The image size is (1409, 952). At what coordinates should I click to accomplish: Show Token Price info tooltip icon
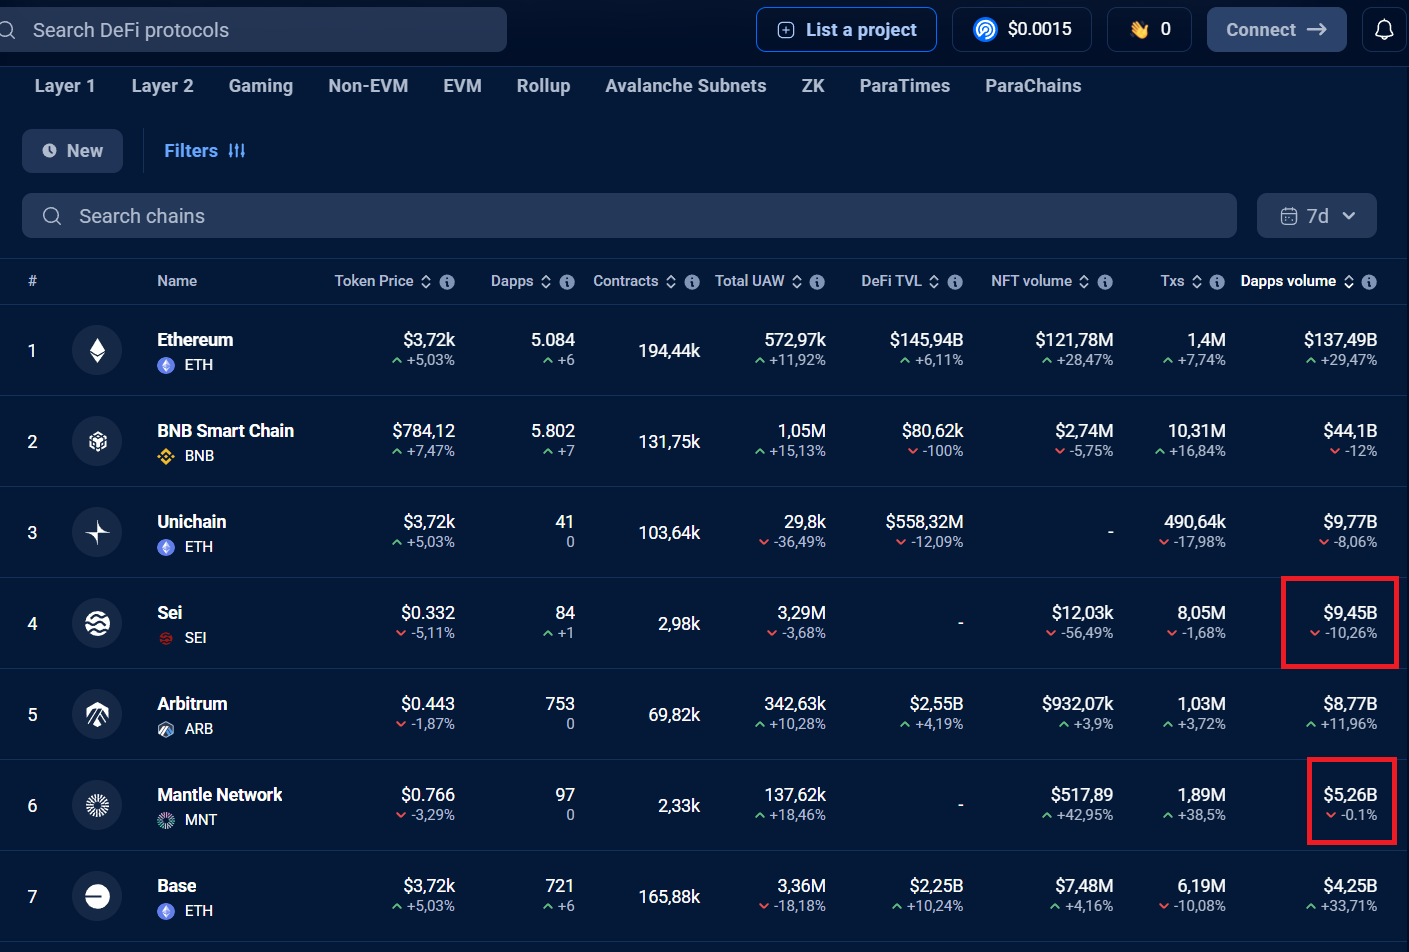pos(447,282)
